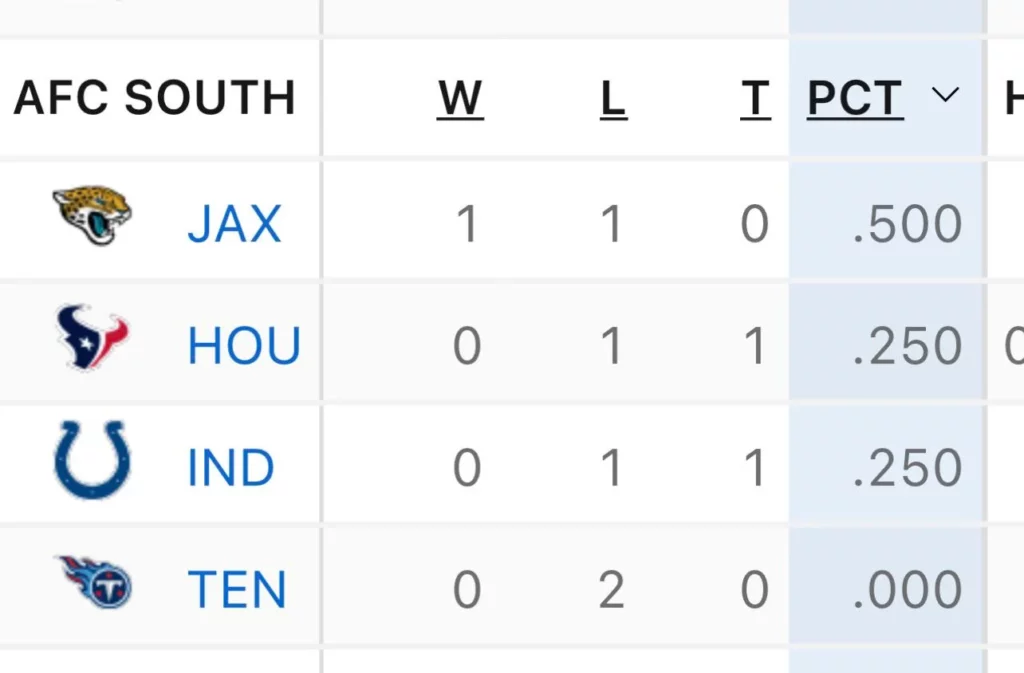Select the Jaguars wins value 1
The height and width of the screenshot is (673, 1024).
pyautogui.click(x=468, y=224)
